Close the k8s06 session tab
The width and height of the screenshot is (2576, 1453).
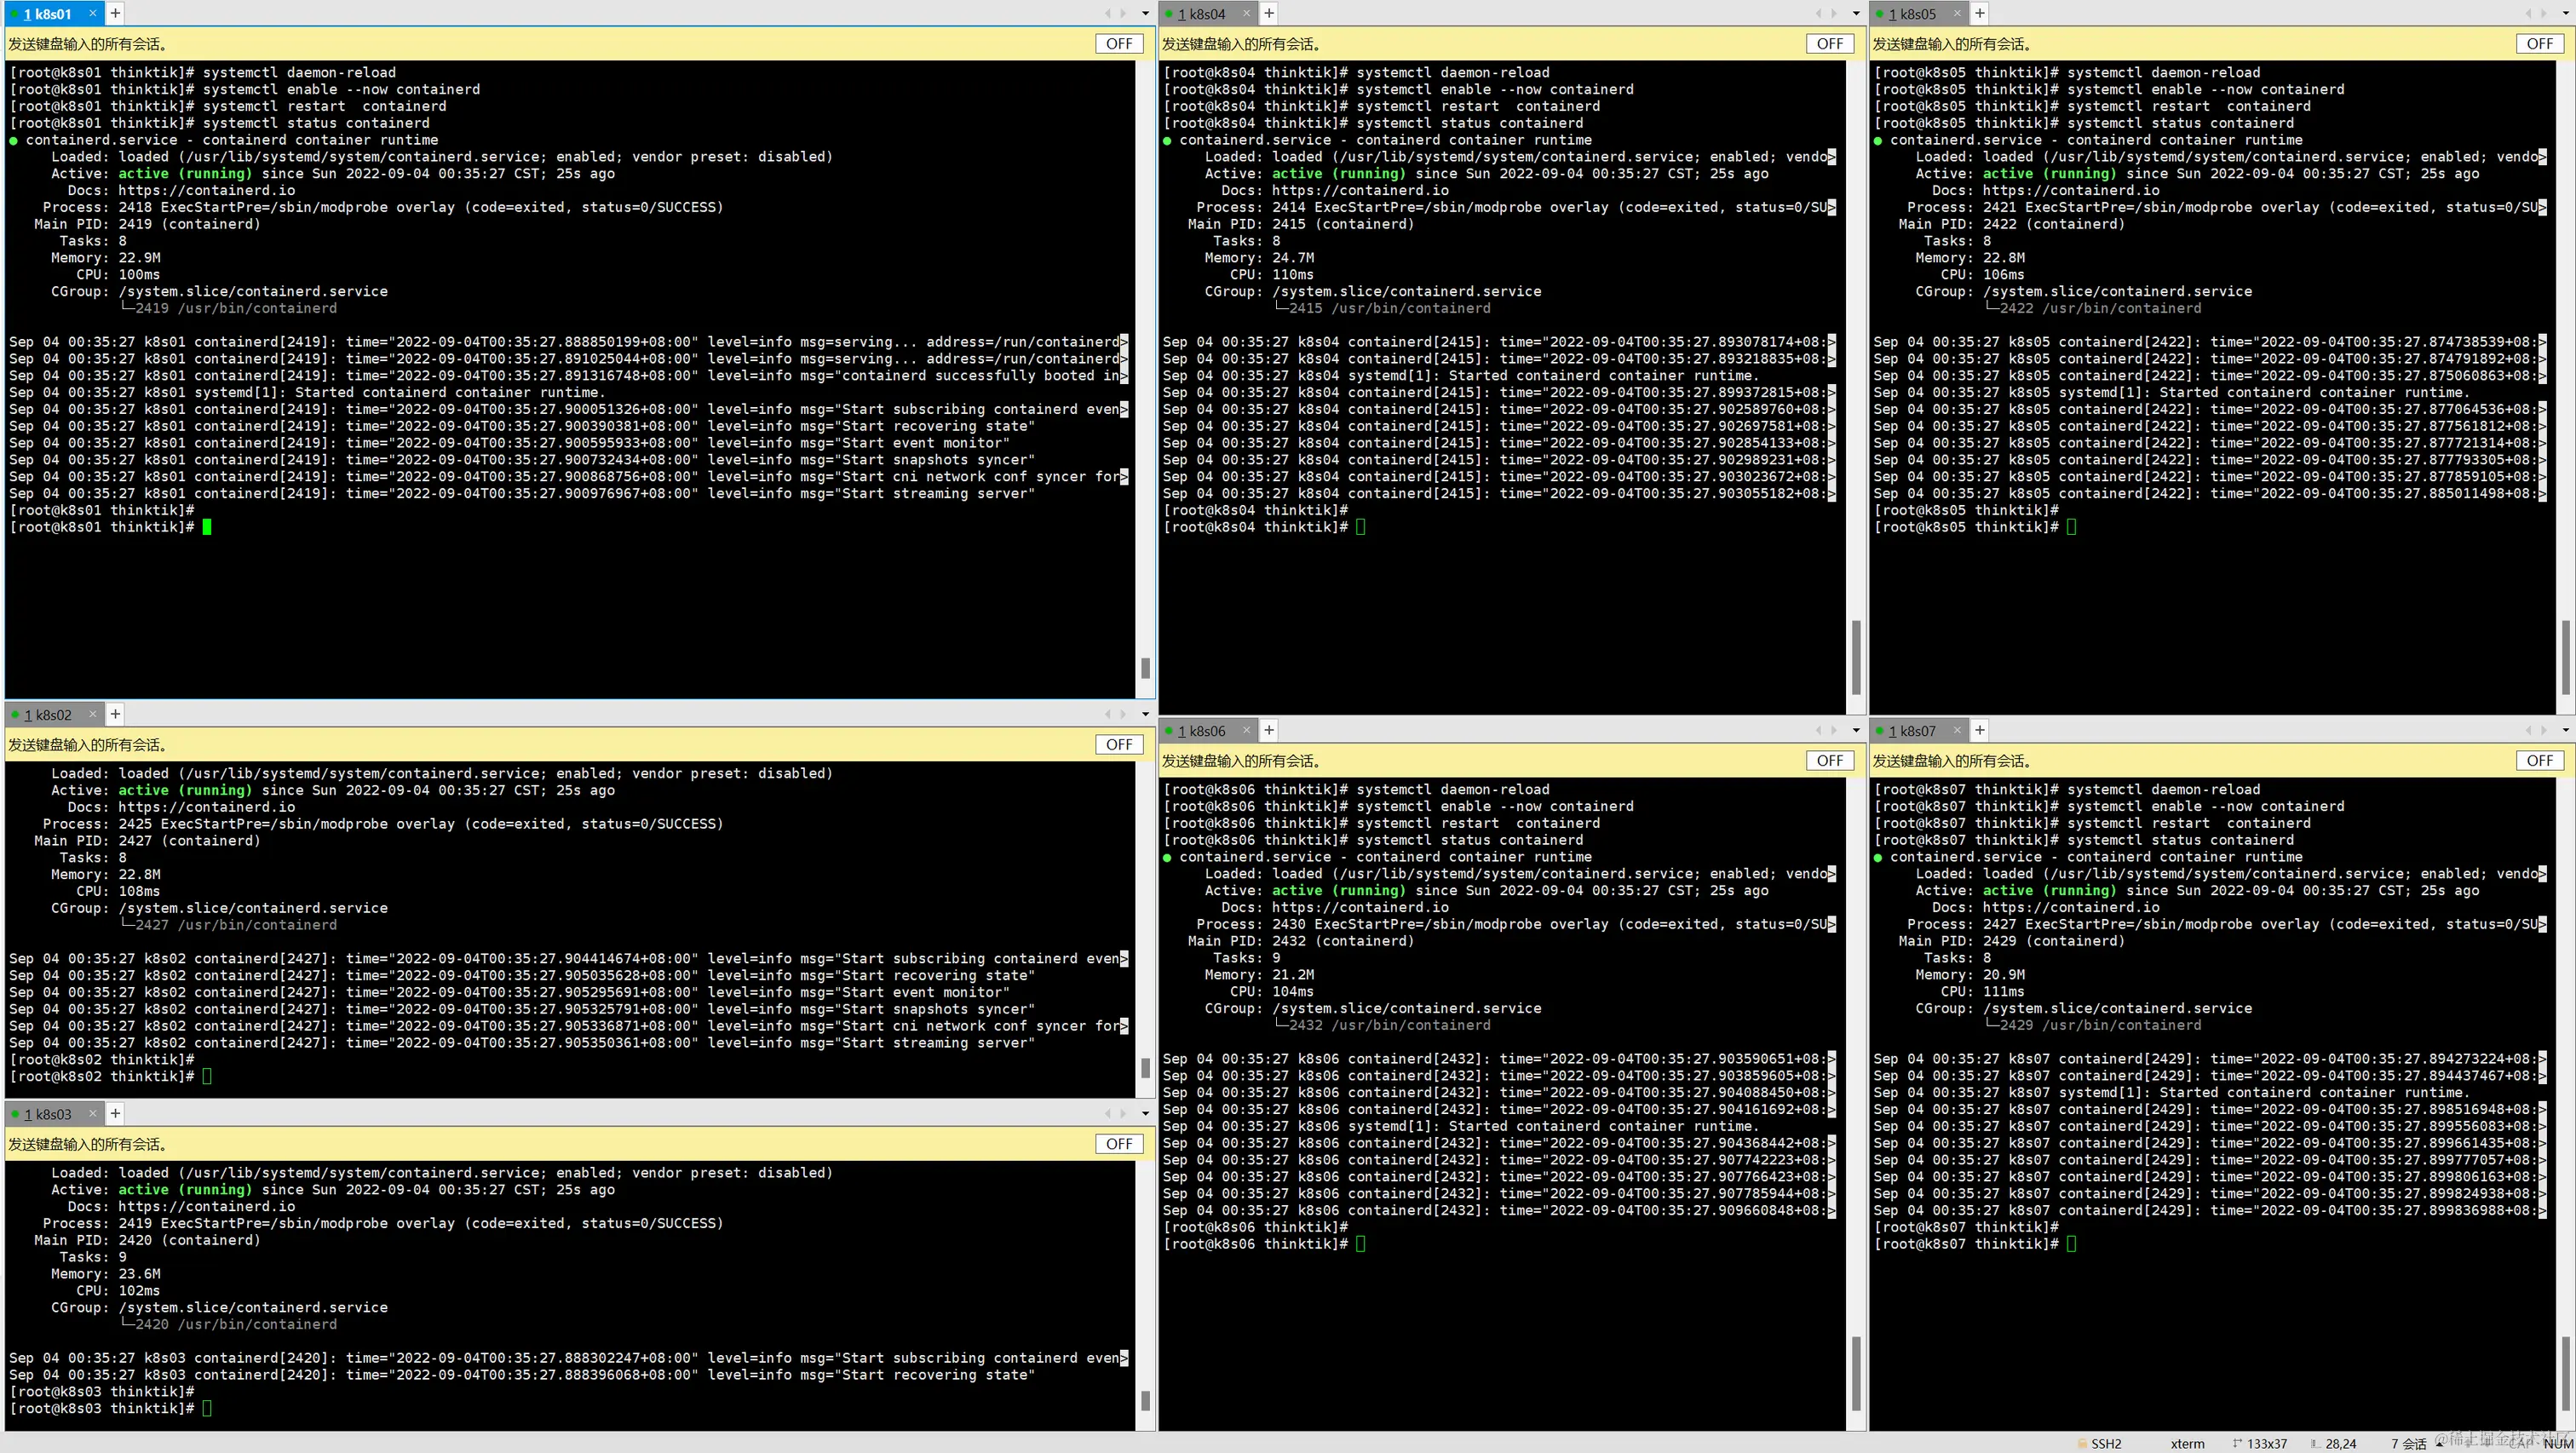[x=1246, y=730]
